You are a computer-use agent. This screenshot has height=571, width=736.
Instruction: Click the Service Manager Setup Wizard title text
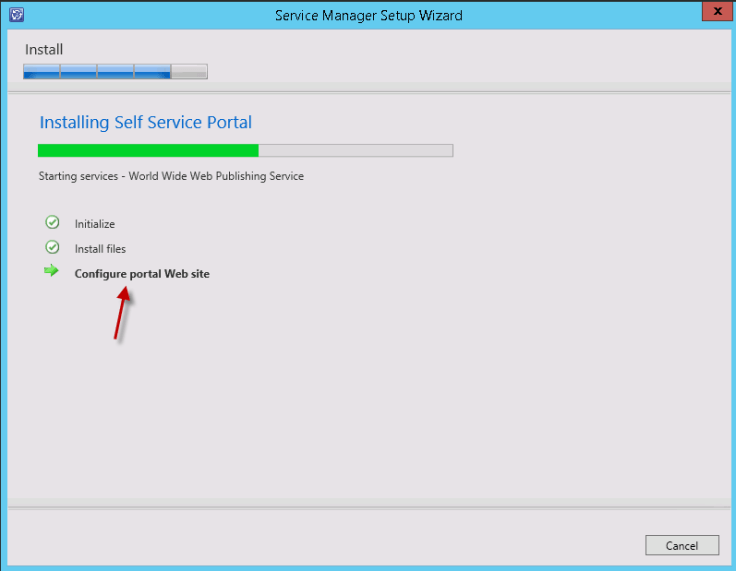pos(368,15)
